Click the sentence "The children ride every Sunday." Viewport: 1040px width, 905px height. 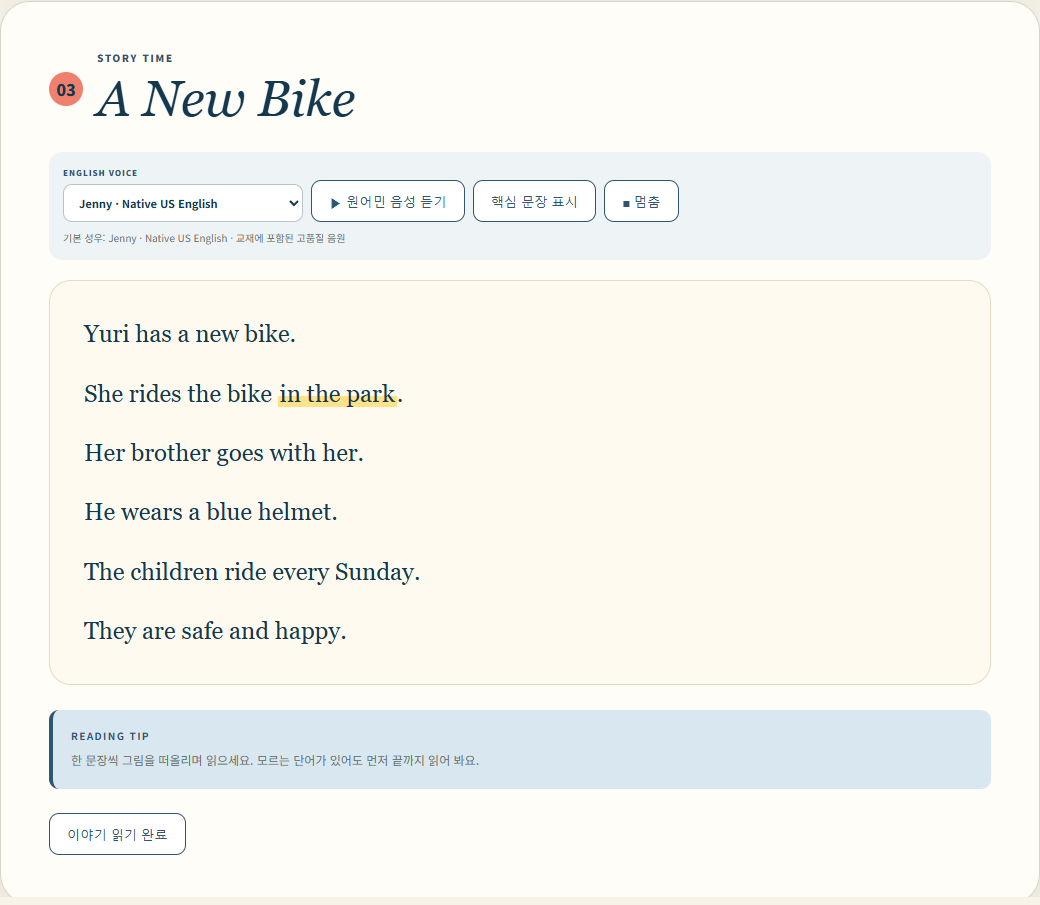pyautogui.click(x=252, y=572)
